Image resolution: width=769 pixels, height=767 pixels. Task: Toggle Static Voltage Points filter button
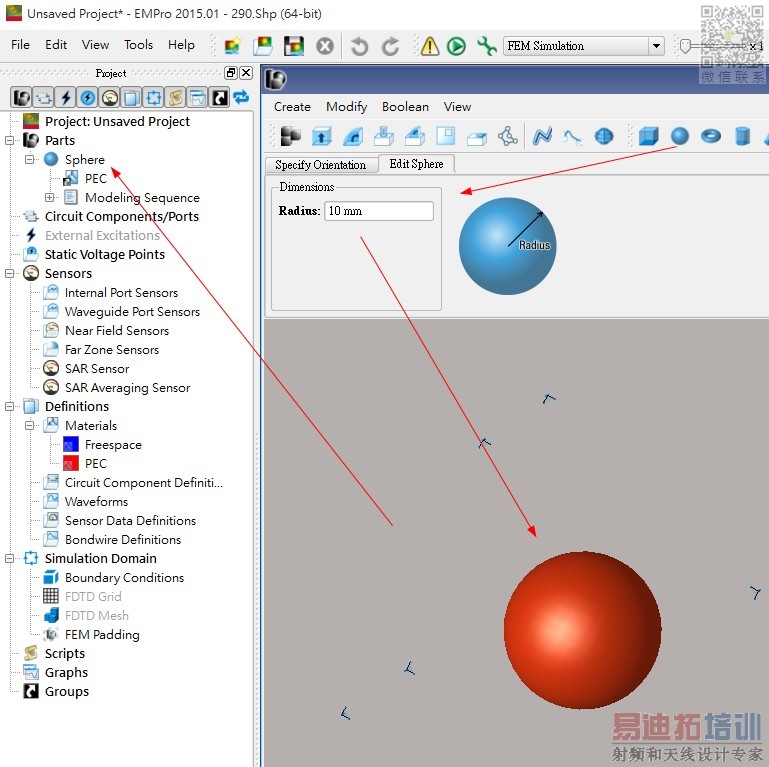(x=87, y=98)
